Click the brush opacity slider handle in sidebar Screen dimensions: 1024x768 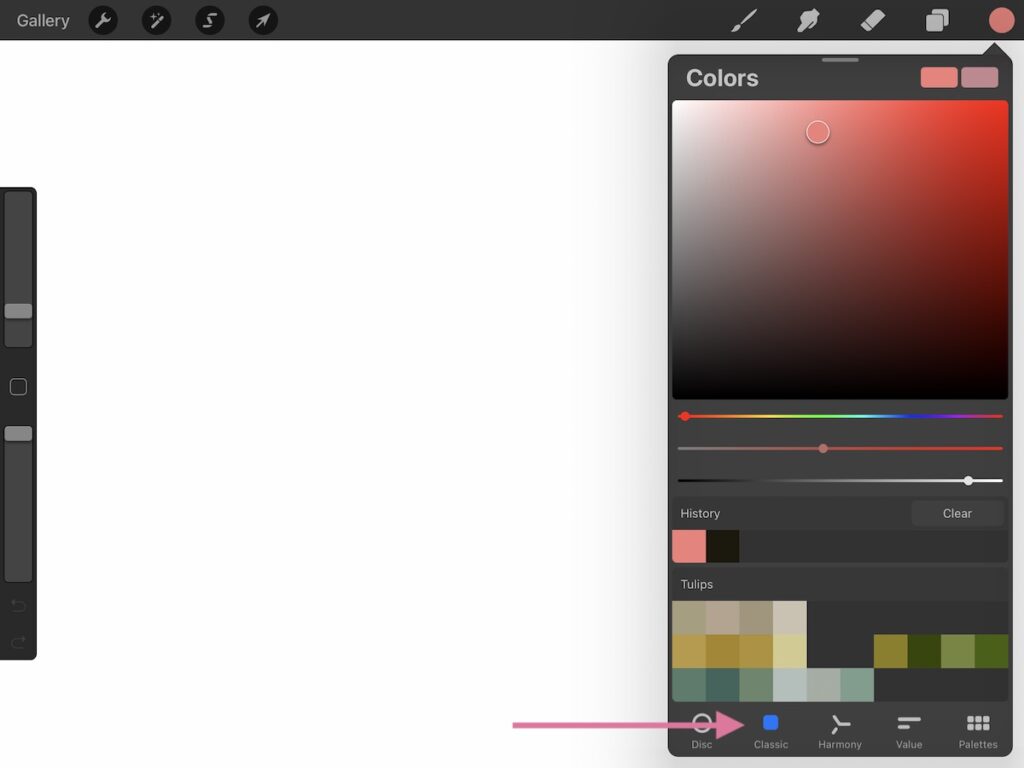[x=18, y=433]
